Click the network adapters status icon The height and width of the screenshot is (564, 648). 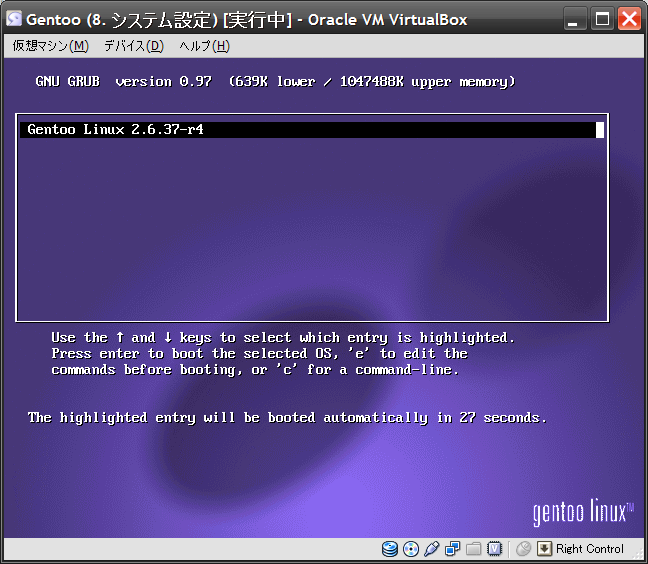[x=453, y=549]
